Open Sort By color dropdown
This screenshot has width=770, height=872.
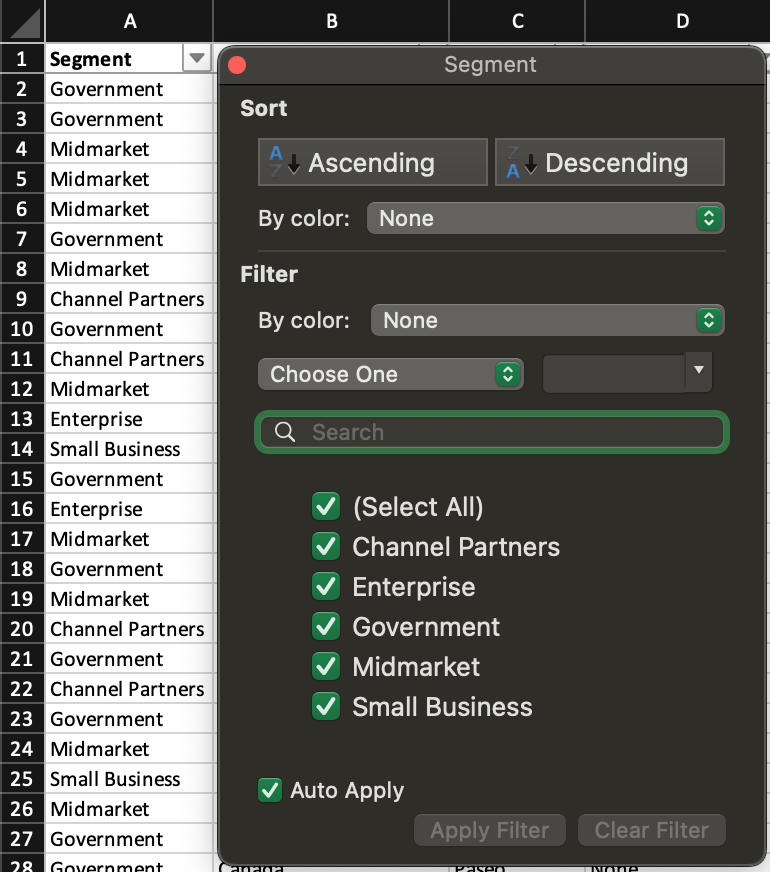[545, 218]
